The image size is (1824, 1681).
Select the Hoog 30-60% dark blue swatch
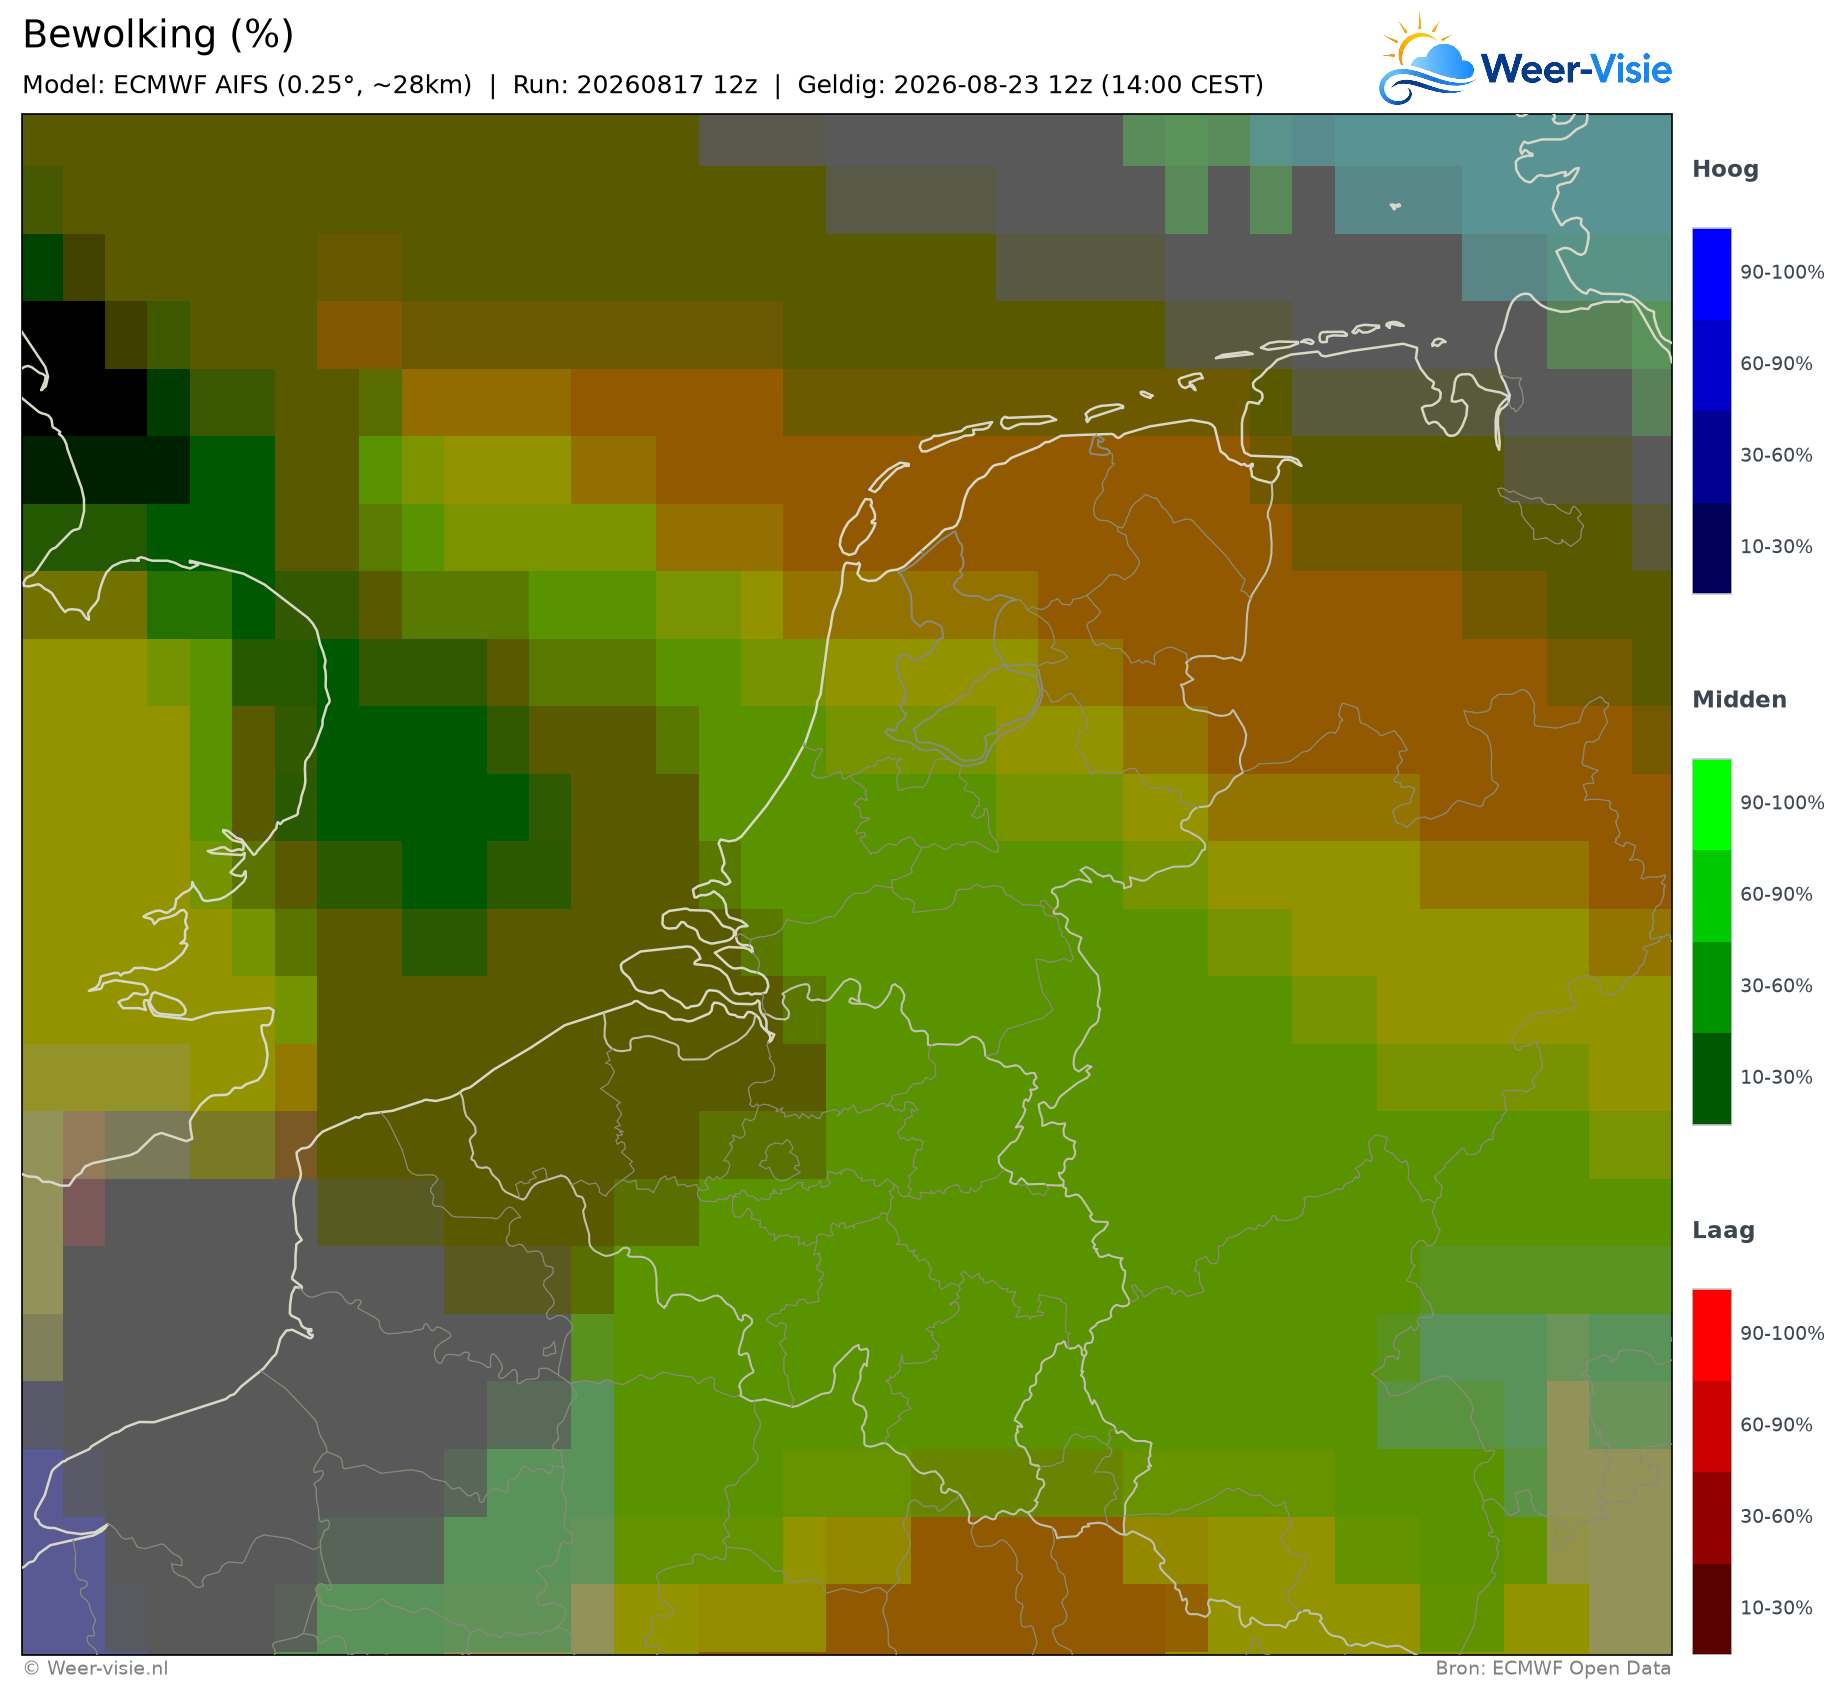tap(1711, 456)
